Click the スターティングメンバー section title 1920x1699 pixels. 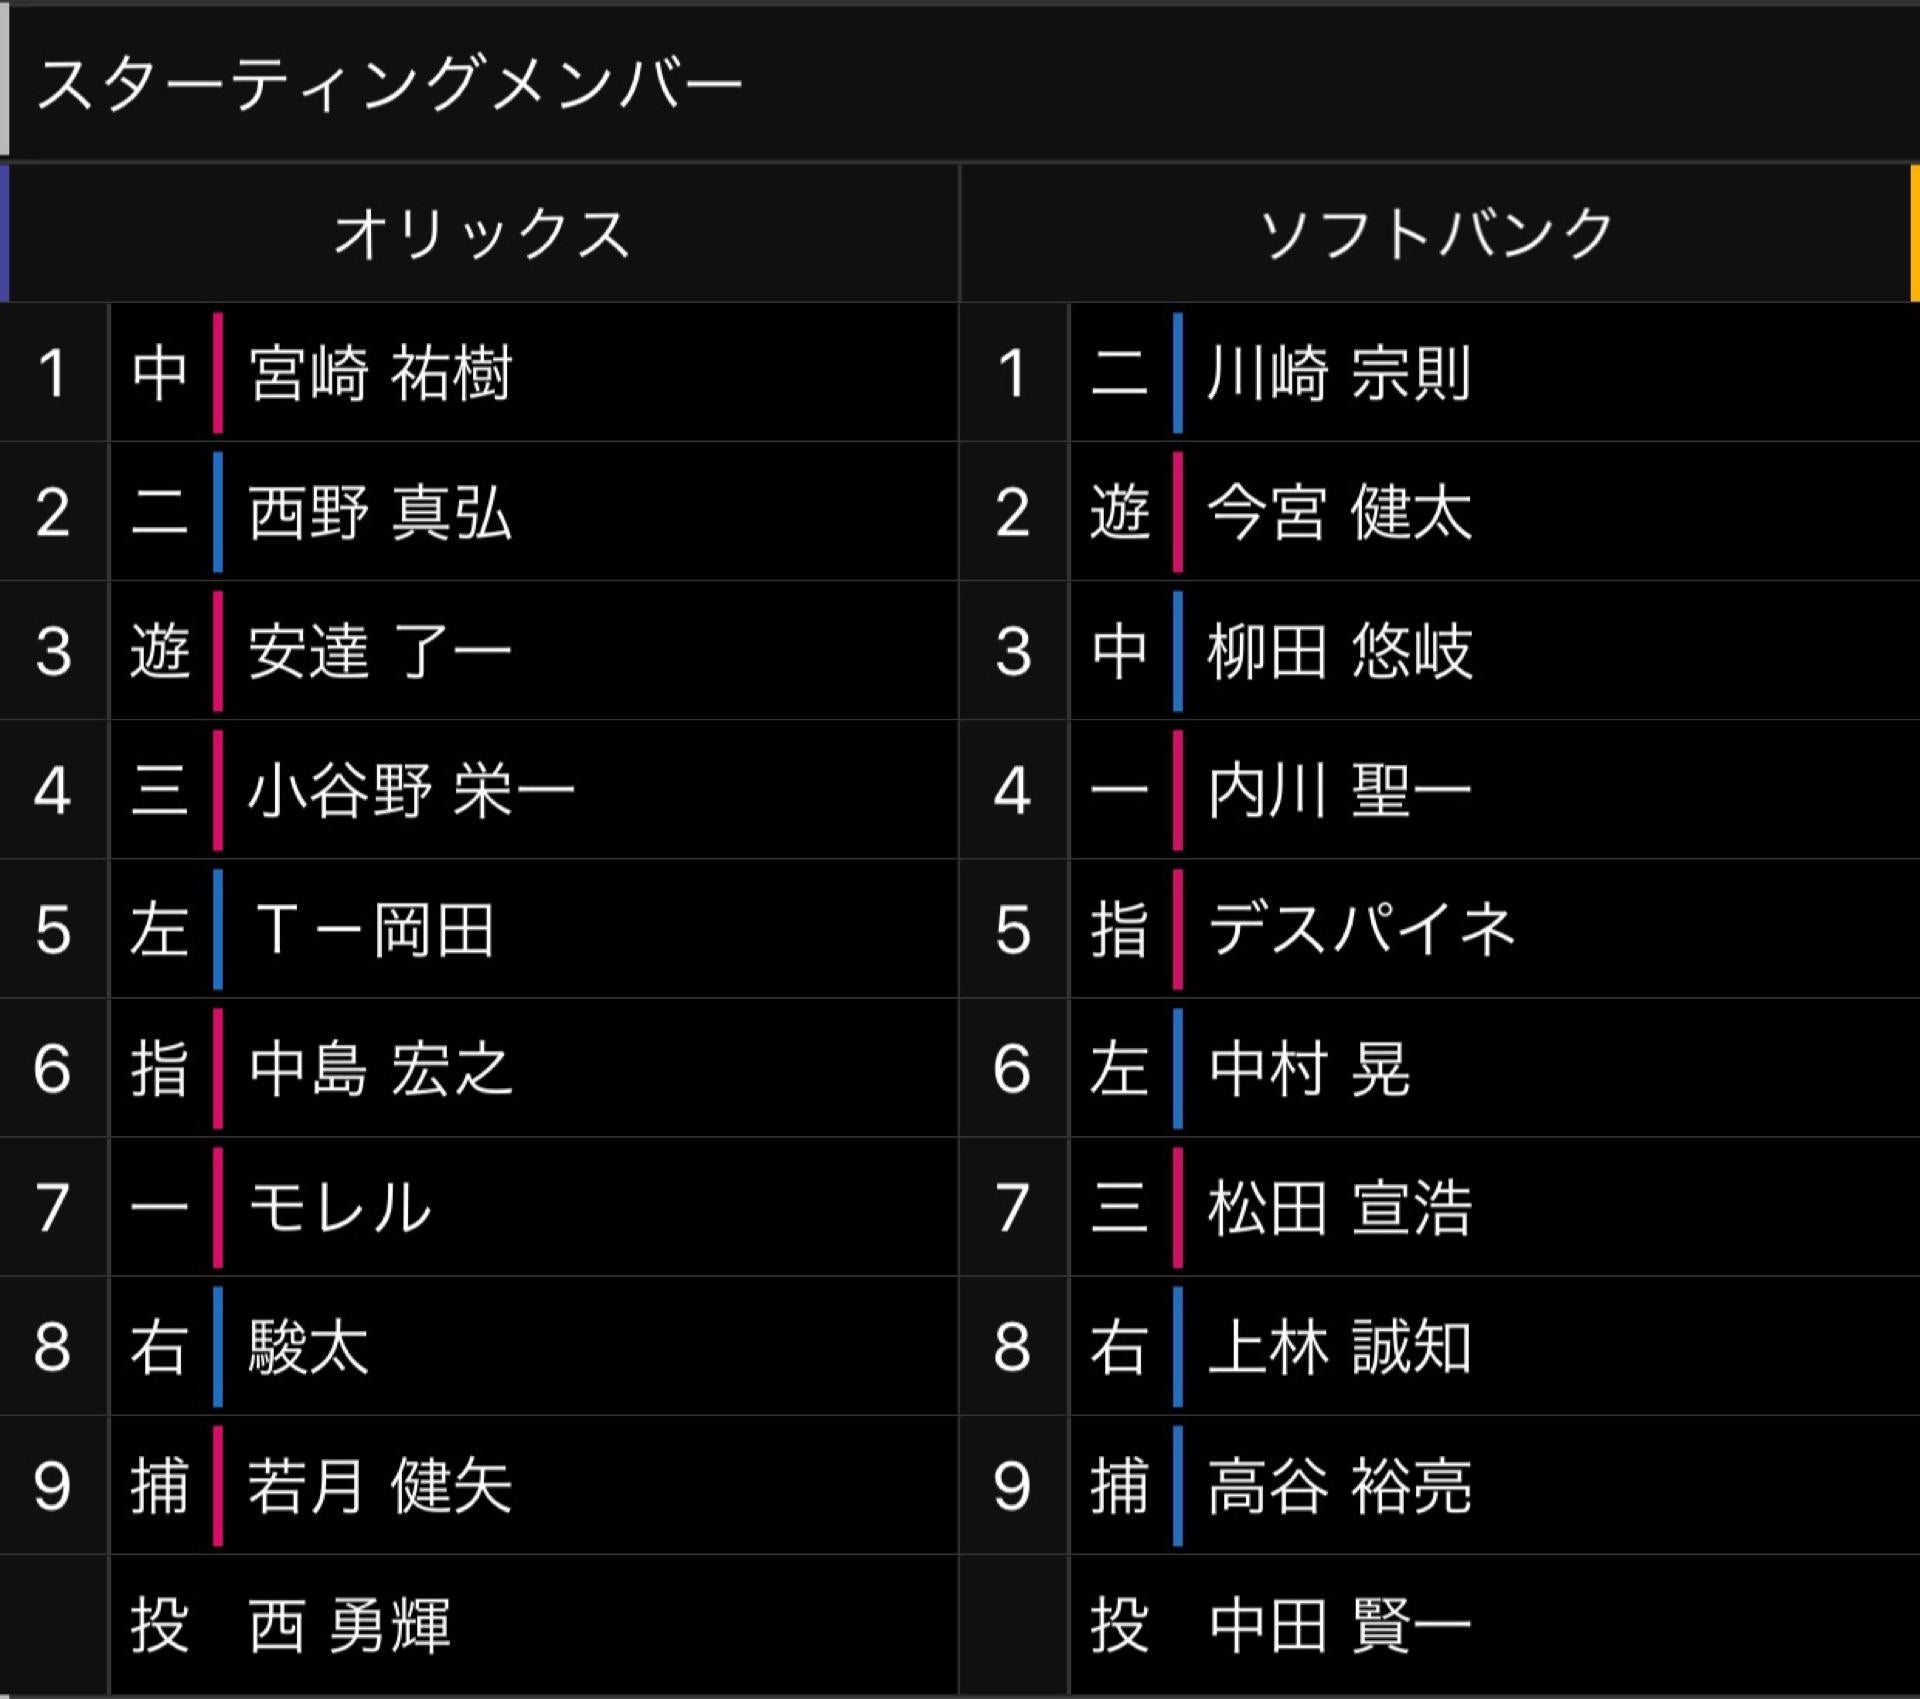(x=388, y=82)
